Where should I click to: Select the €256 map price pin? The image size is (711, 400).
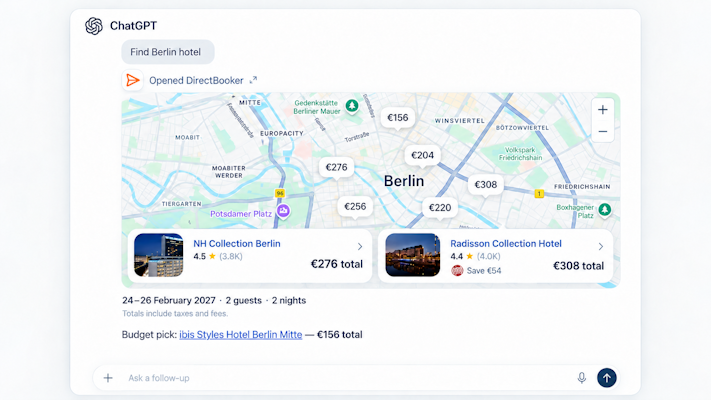click(x=355, y=207)
